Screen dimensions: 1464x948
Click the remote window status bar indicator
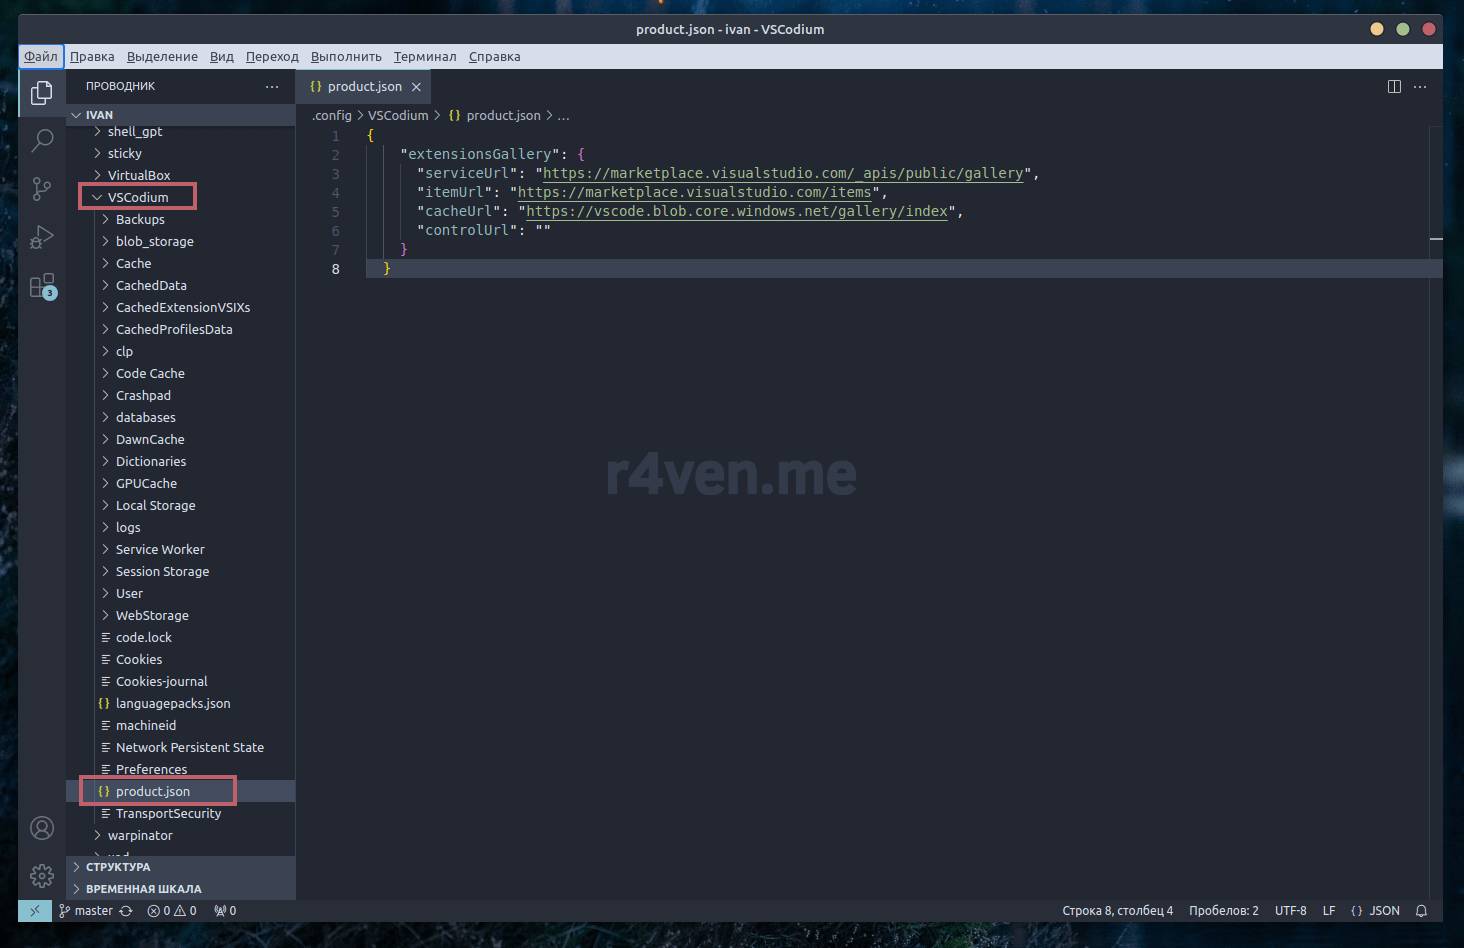point(34,911)
